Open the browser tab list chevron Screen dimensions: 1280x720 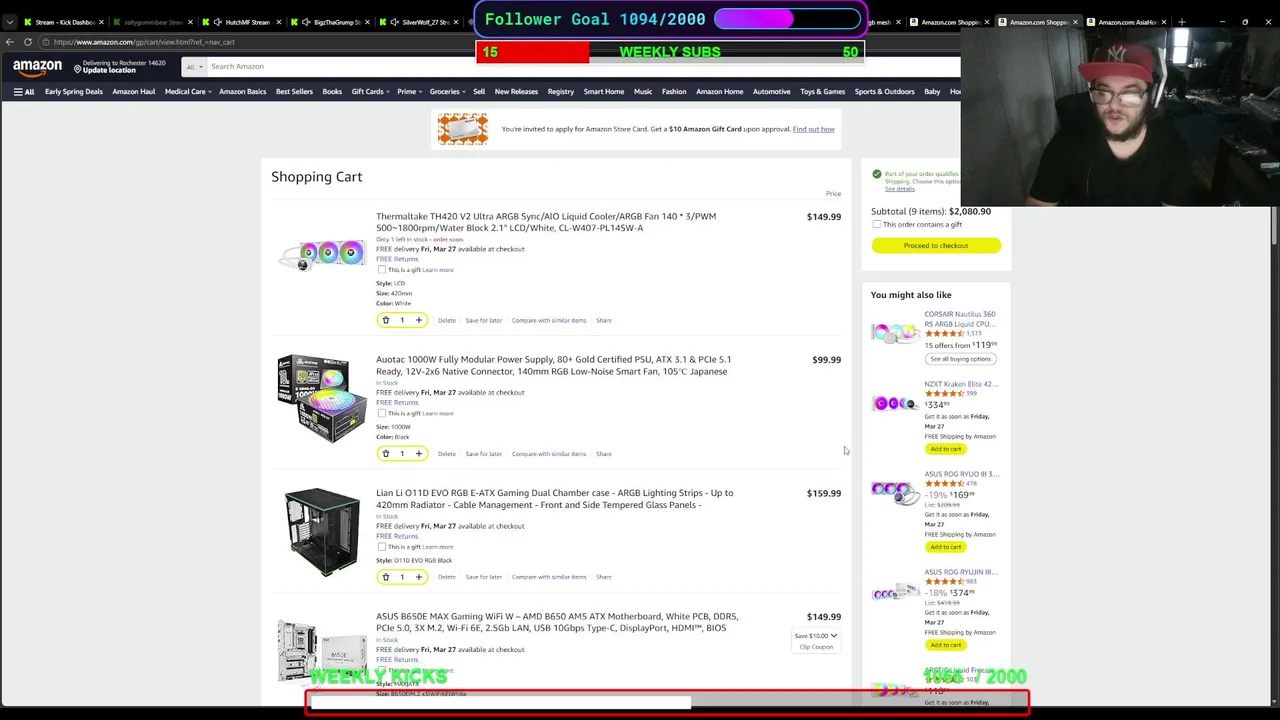pos(9,22)
